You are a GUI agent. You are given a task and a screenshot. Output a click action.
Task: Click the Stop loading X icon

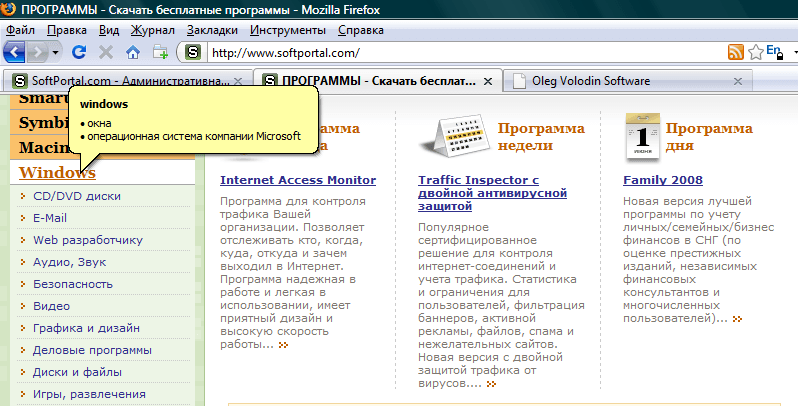pyautogui.click(x=105, y=52)
